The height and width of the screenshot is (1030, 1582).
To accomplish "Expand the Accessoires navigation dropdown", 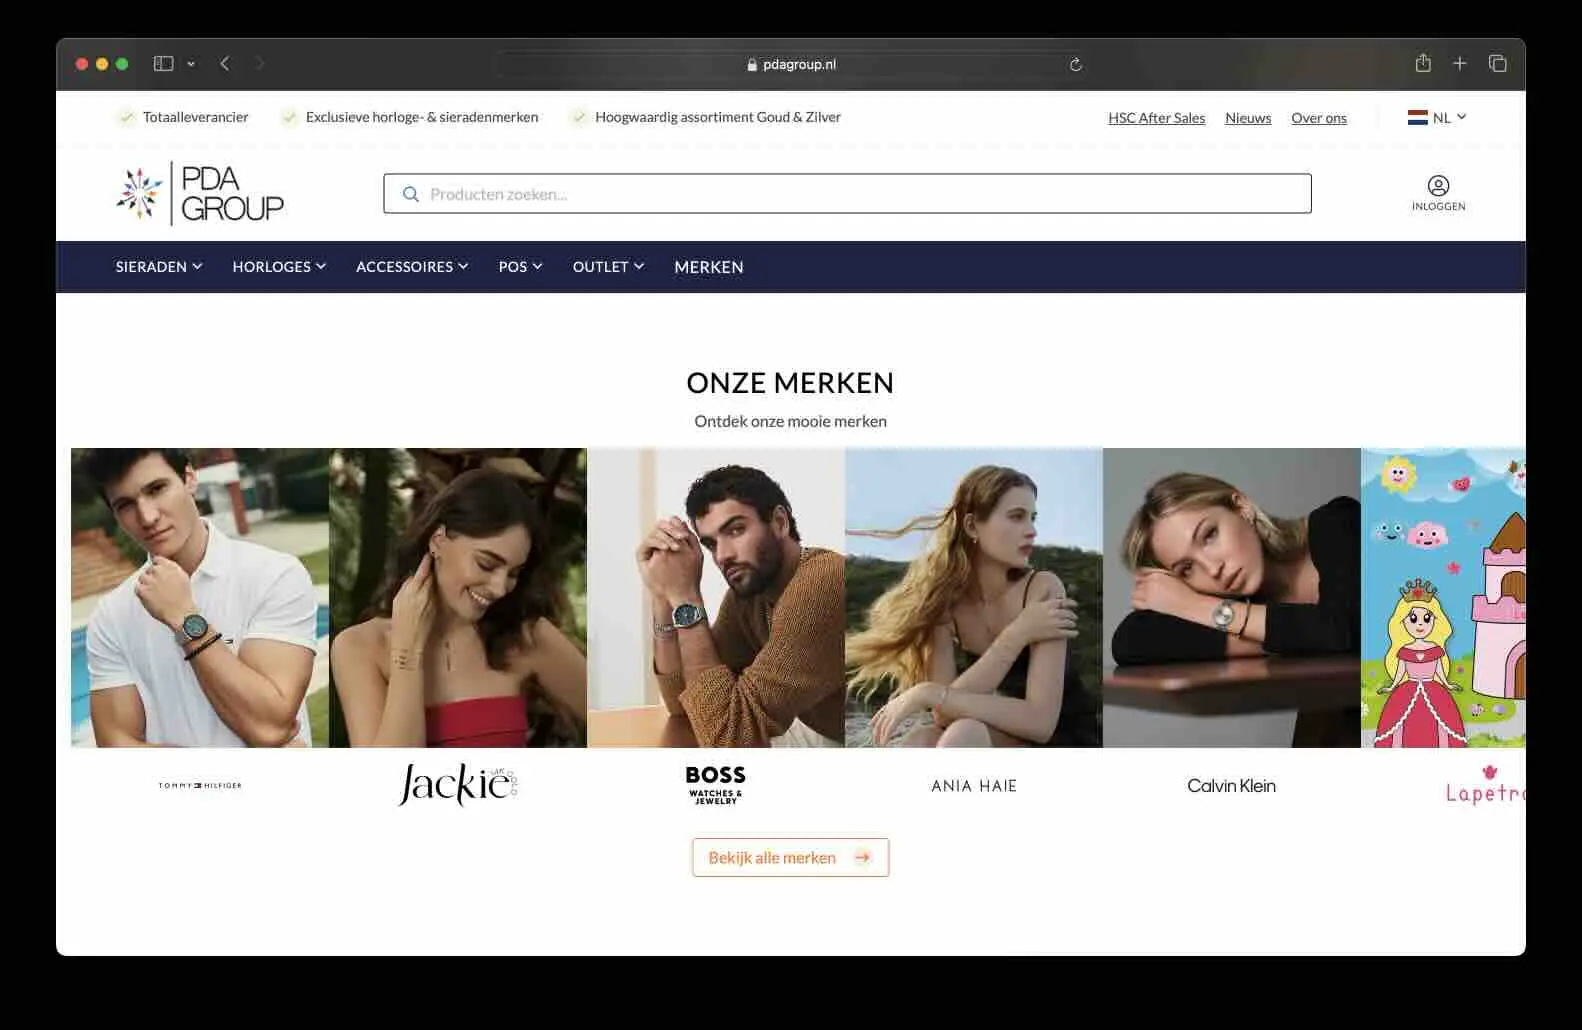I will click(x=412, y=267).
